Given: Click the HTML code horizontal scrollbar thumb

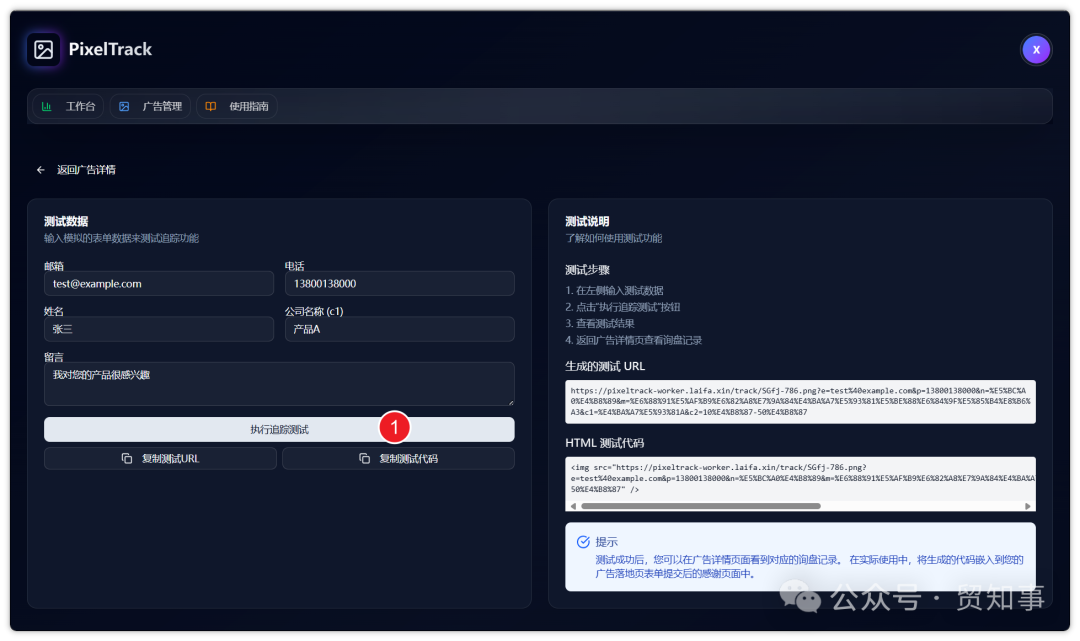Looking at the screenshot, I should pos(700,506).
